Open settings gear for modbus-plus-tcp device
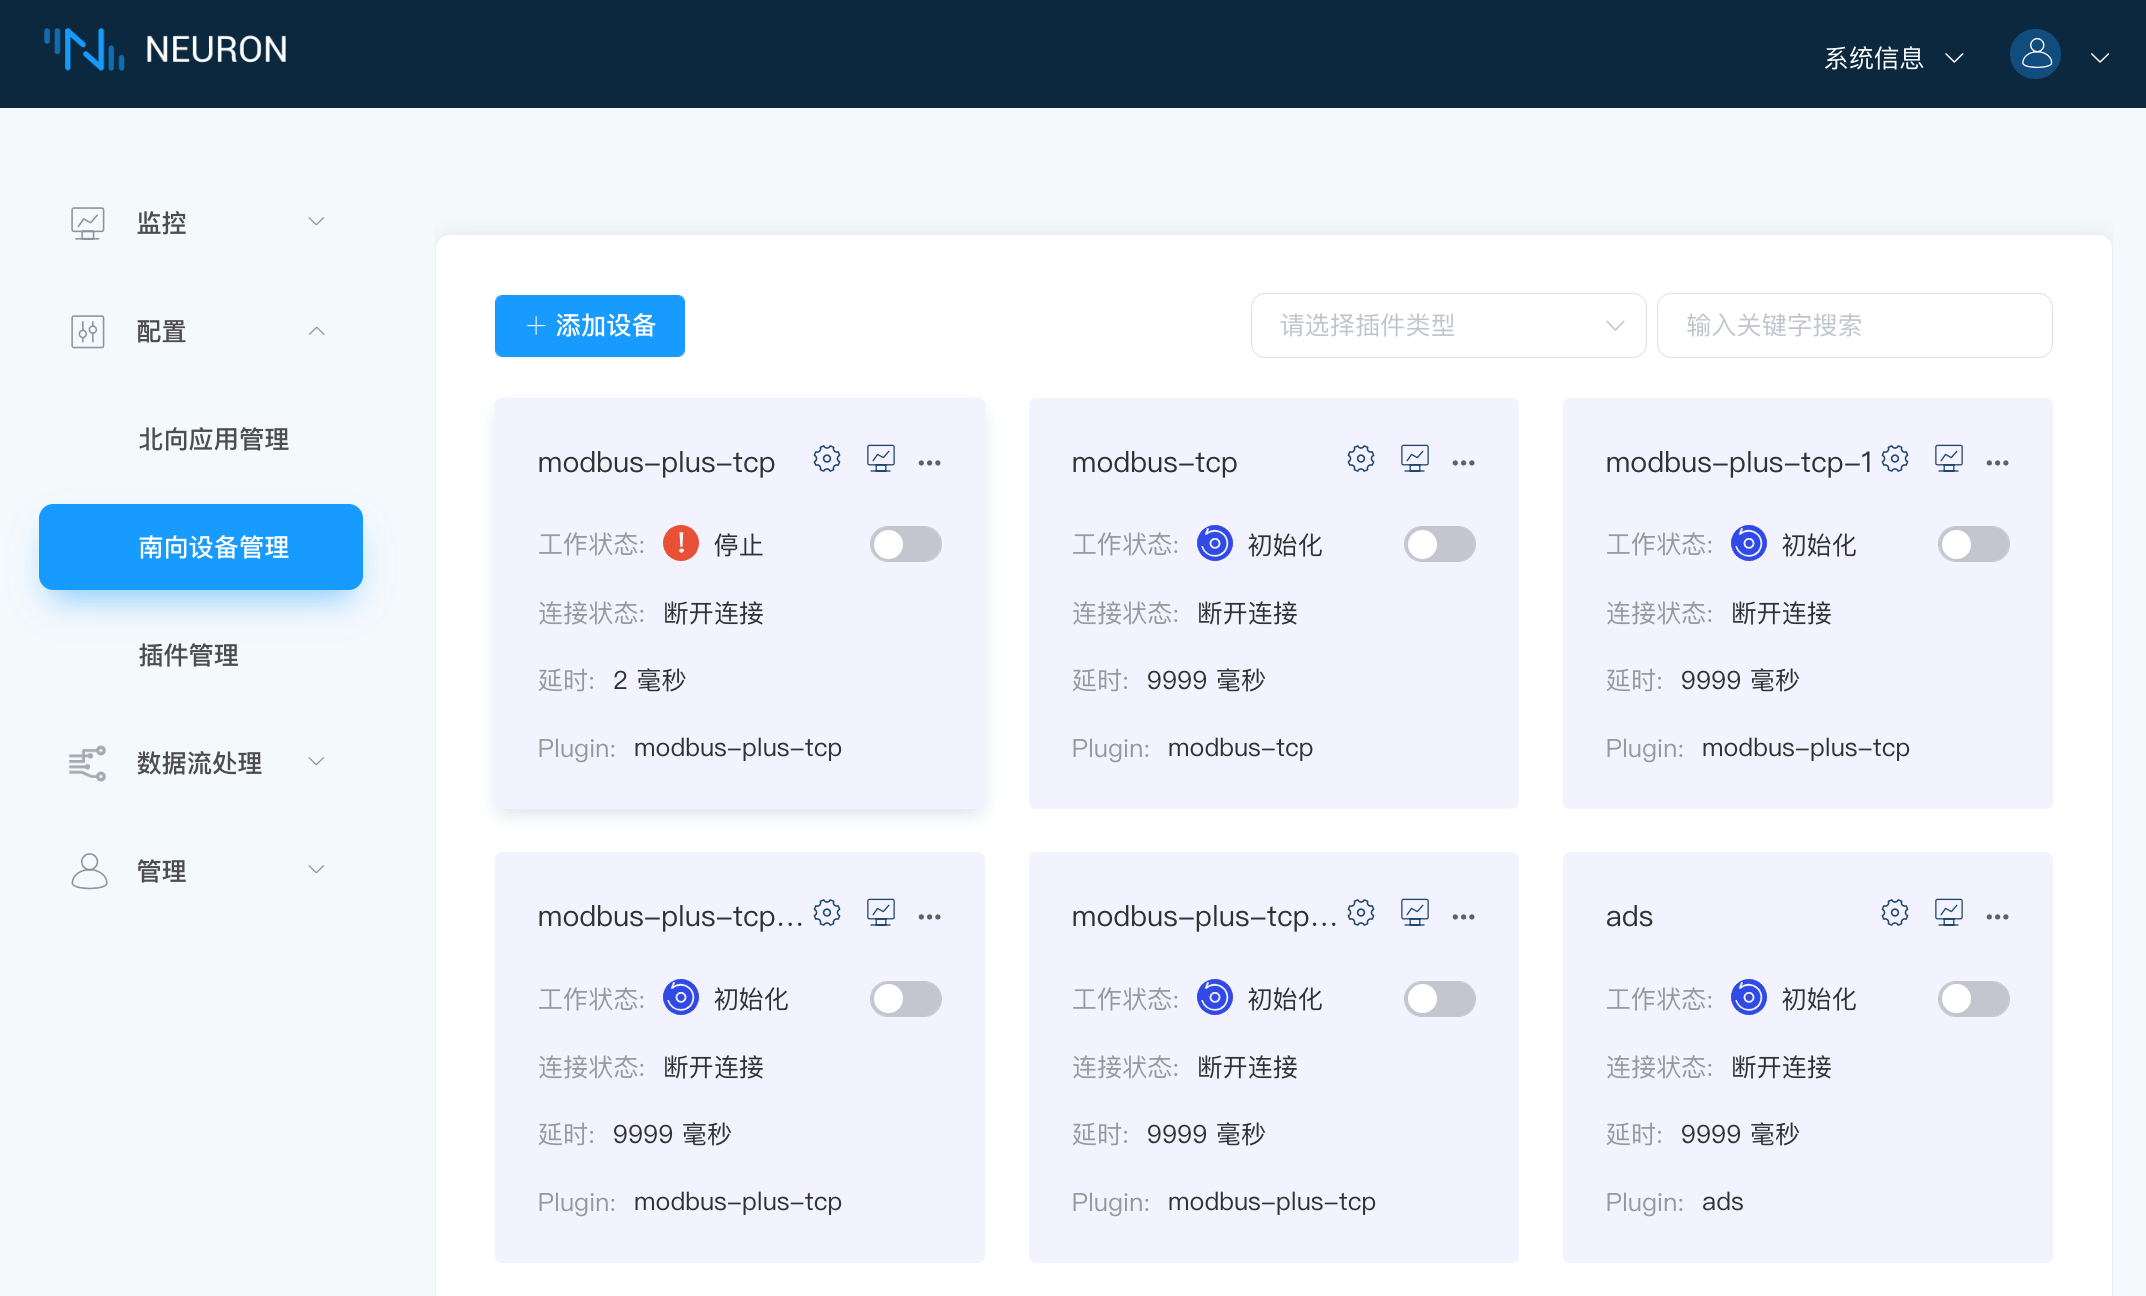This screenshot has height=1296, width=2146. [826, 459]
